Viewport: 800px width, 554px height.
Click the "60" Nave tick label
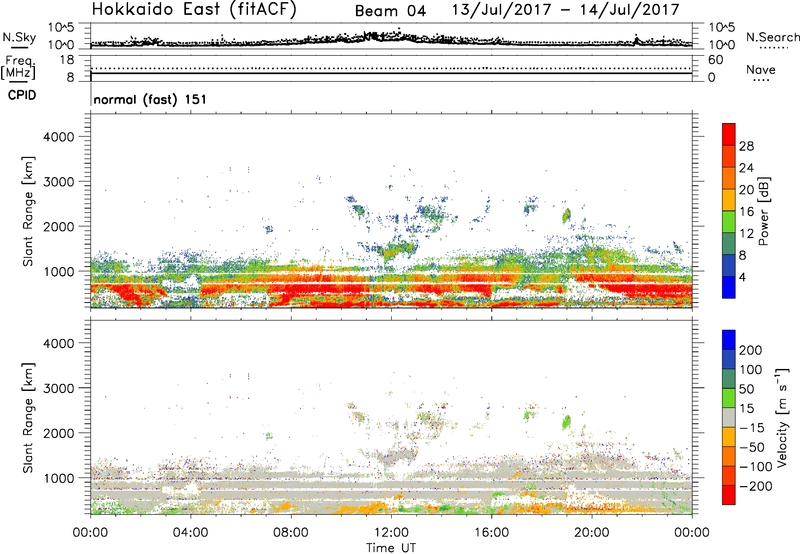pos(716,60)
